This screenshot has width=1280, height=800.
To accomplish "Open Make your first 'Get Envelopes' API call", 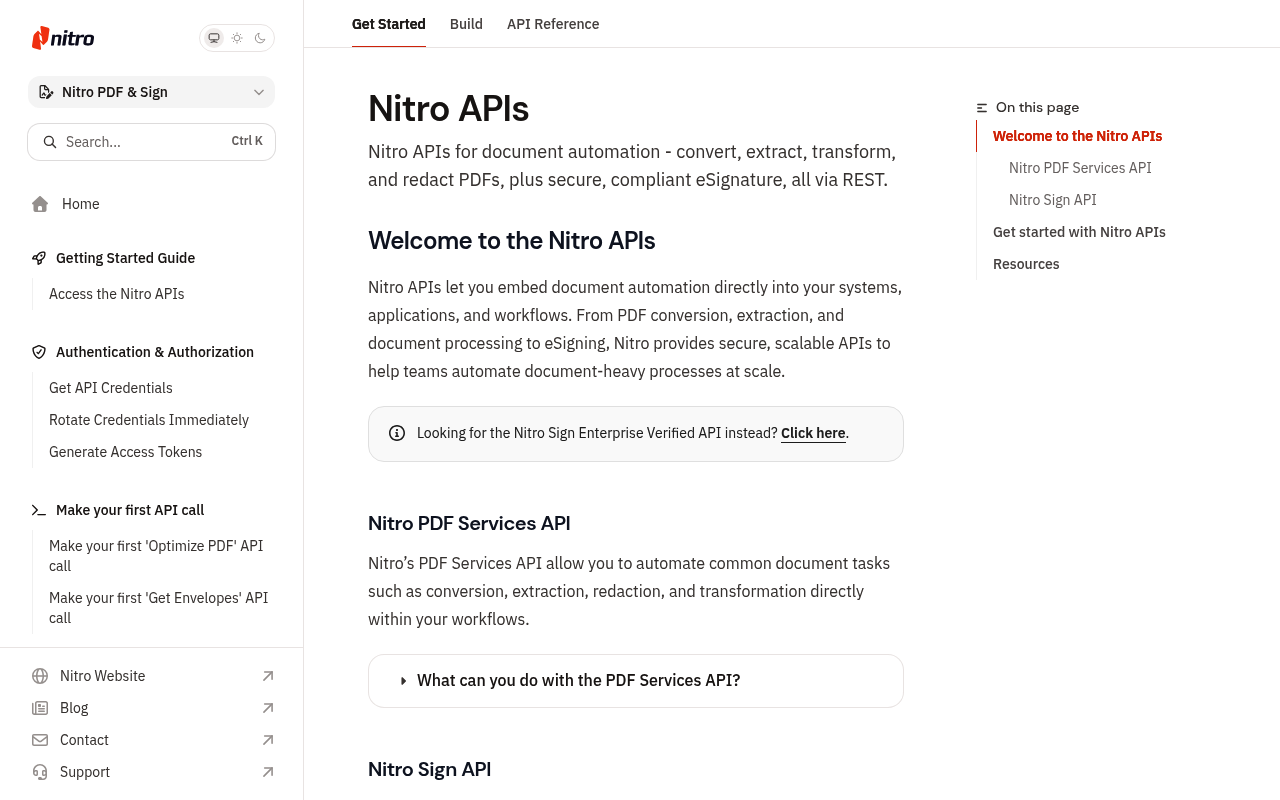I will click(158, 608).
